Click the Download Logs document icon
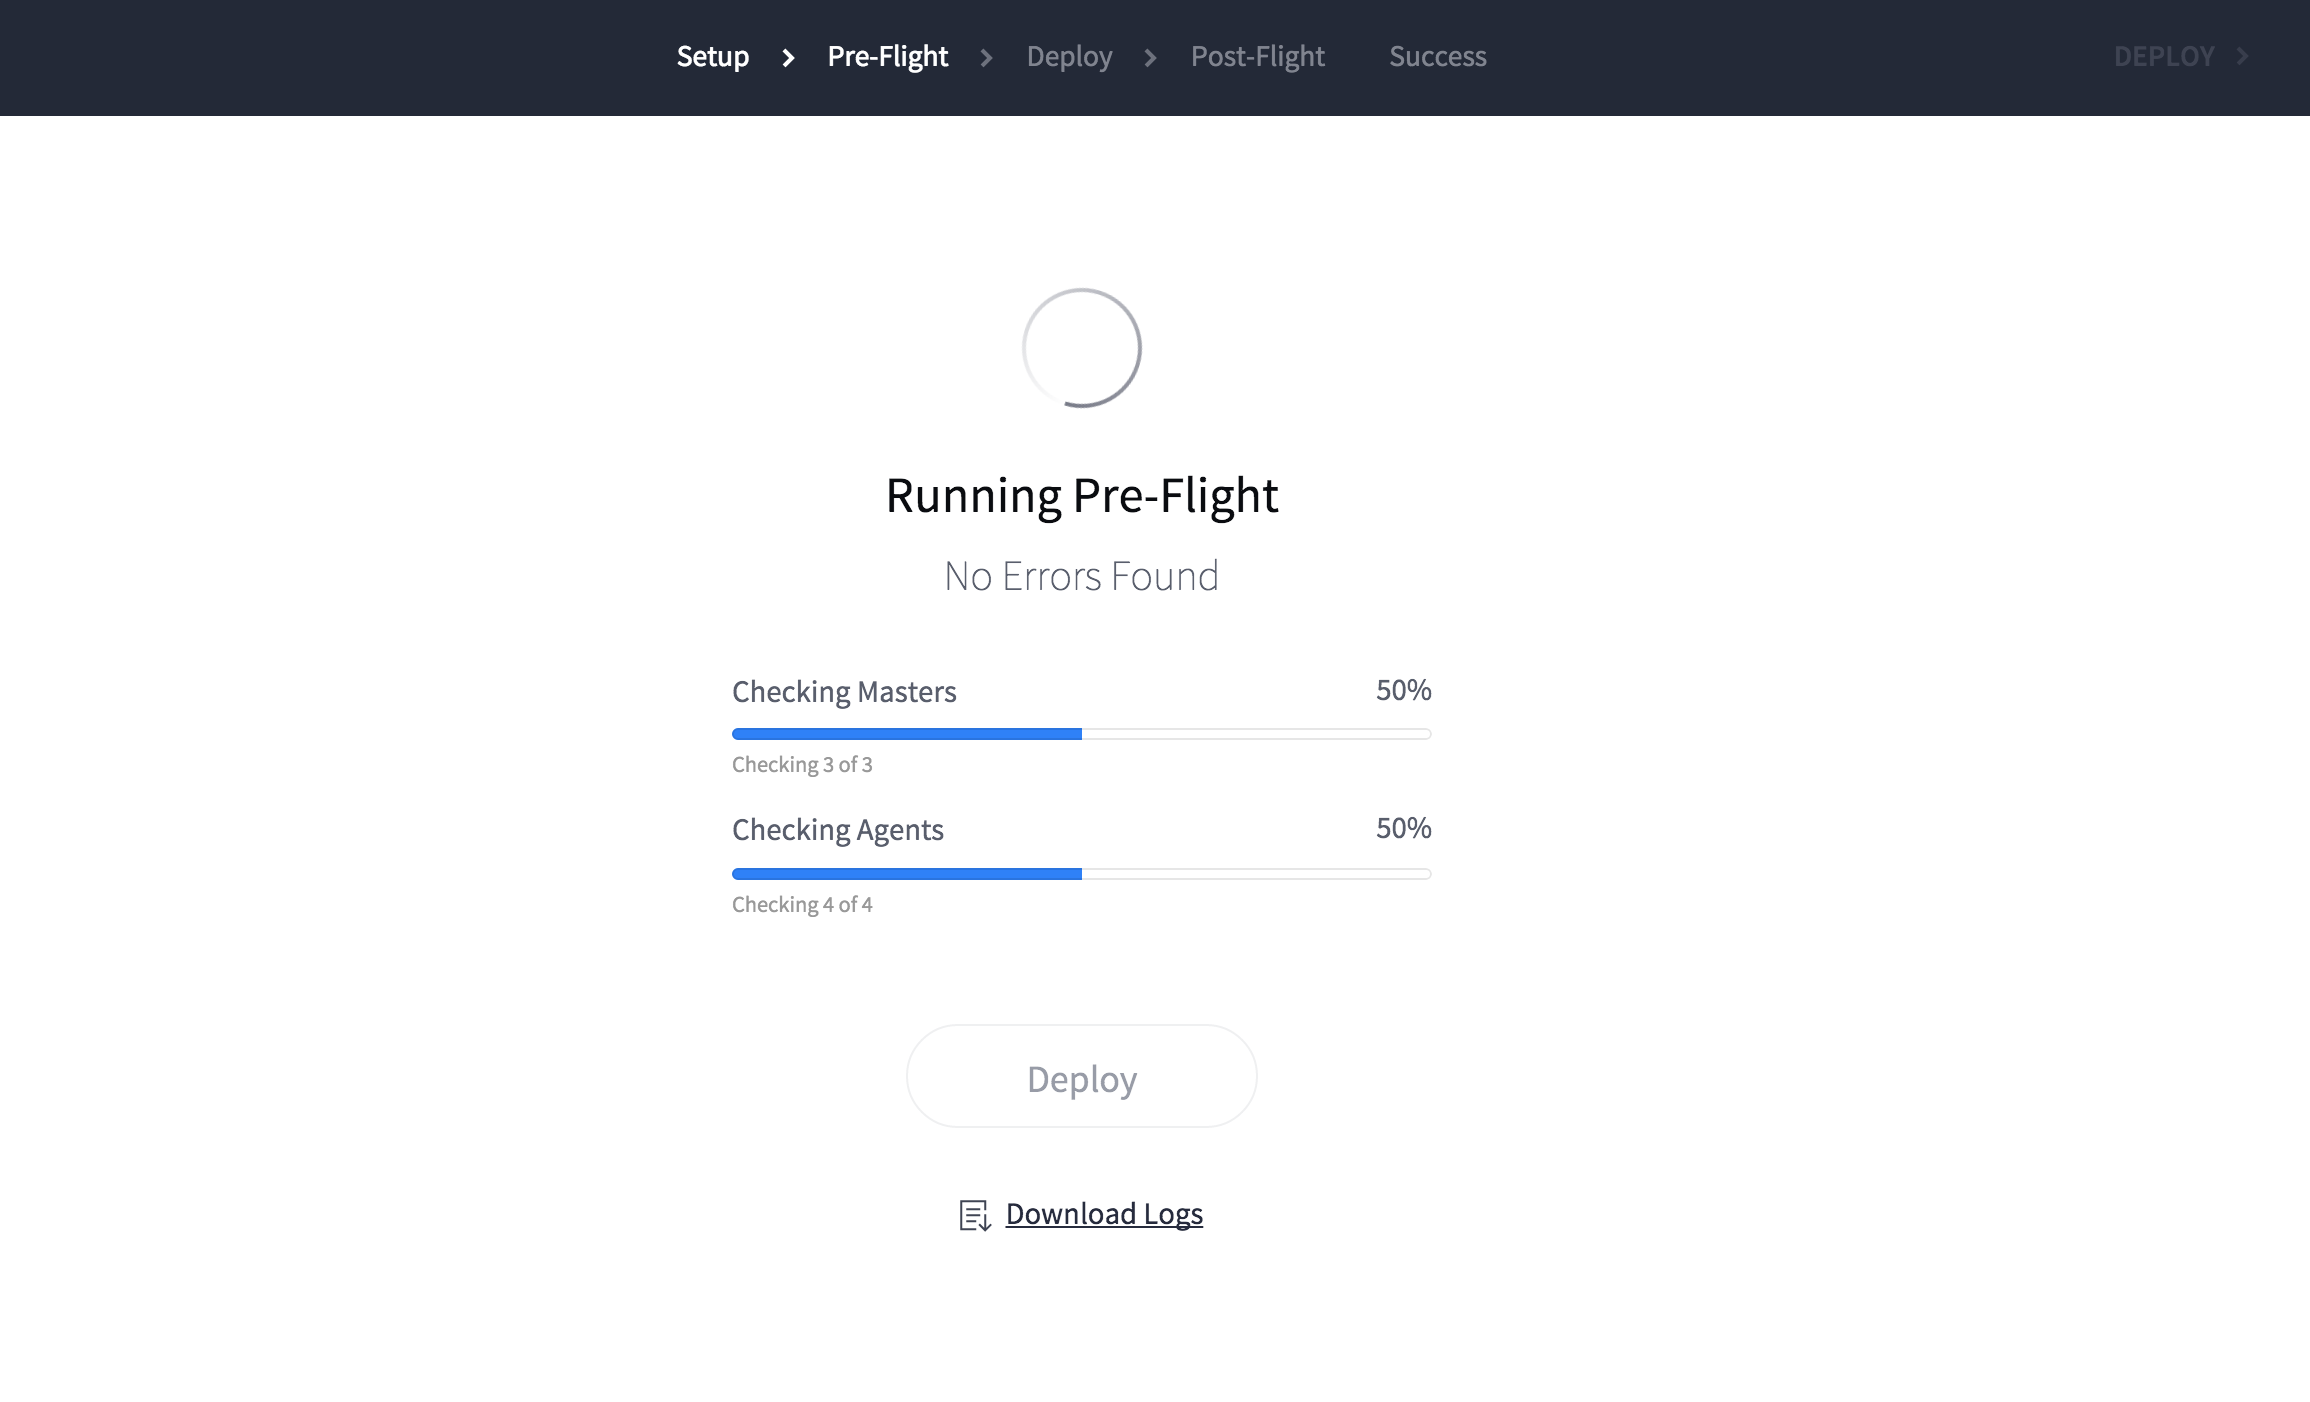Viewport: 2310px width, 1402px height. (x=974, y=1215)
